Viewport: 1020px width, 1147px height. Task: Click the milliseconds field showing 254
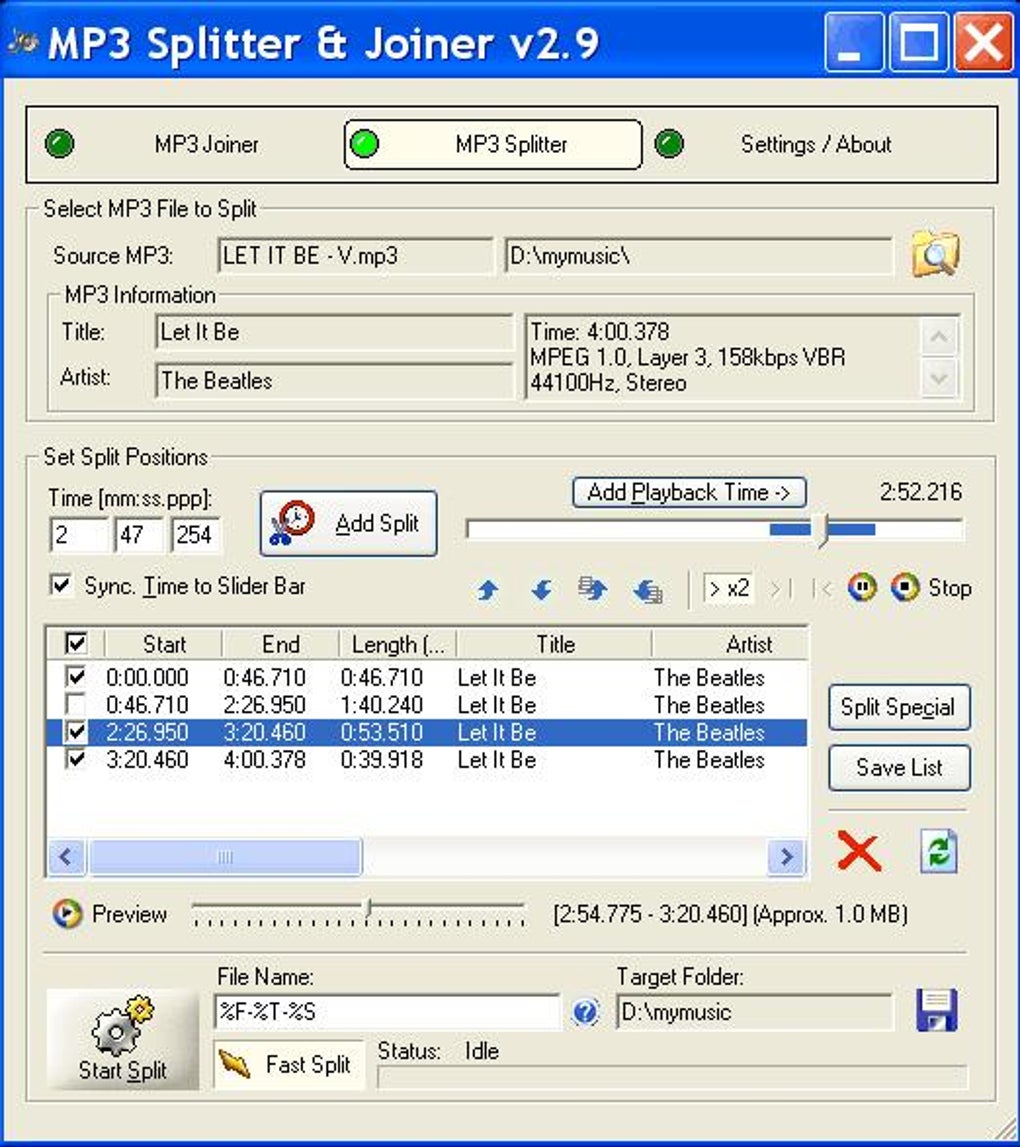point(196,535)
